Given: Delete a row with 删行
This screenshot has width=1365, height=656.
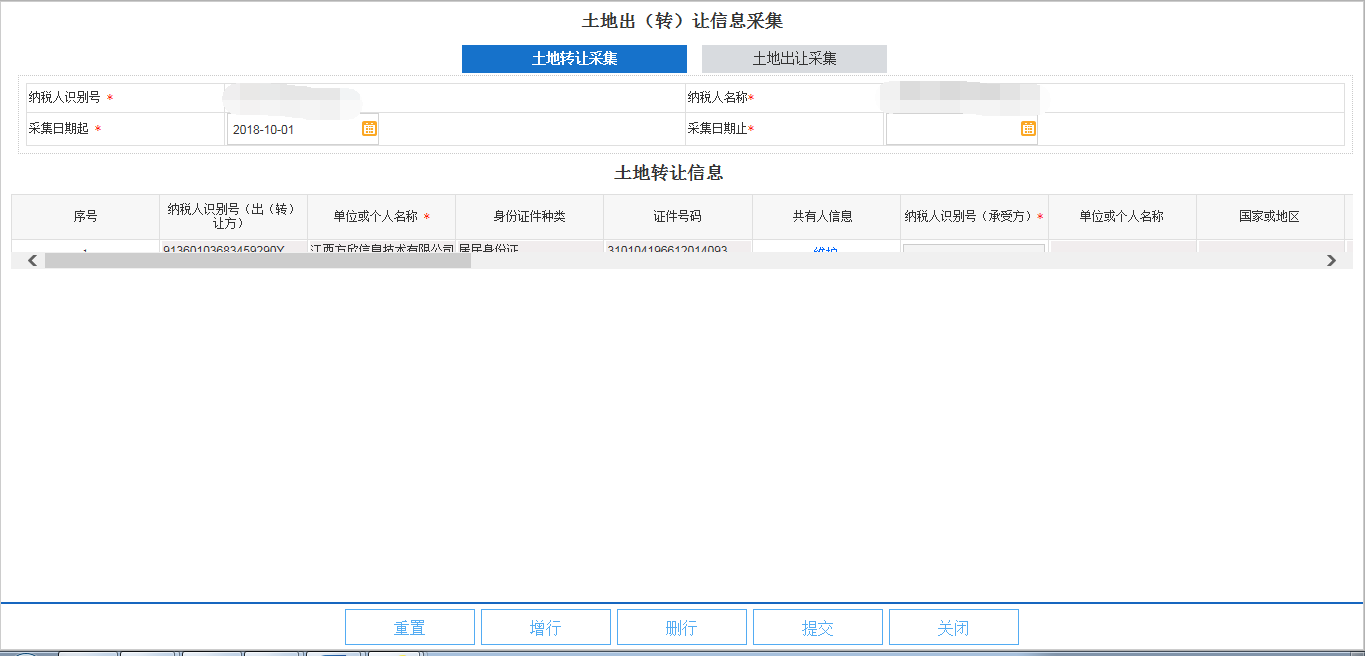Looking at the screenshot, I should (x=682, y=627).
